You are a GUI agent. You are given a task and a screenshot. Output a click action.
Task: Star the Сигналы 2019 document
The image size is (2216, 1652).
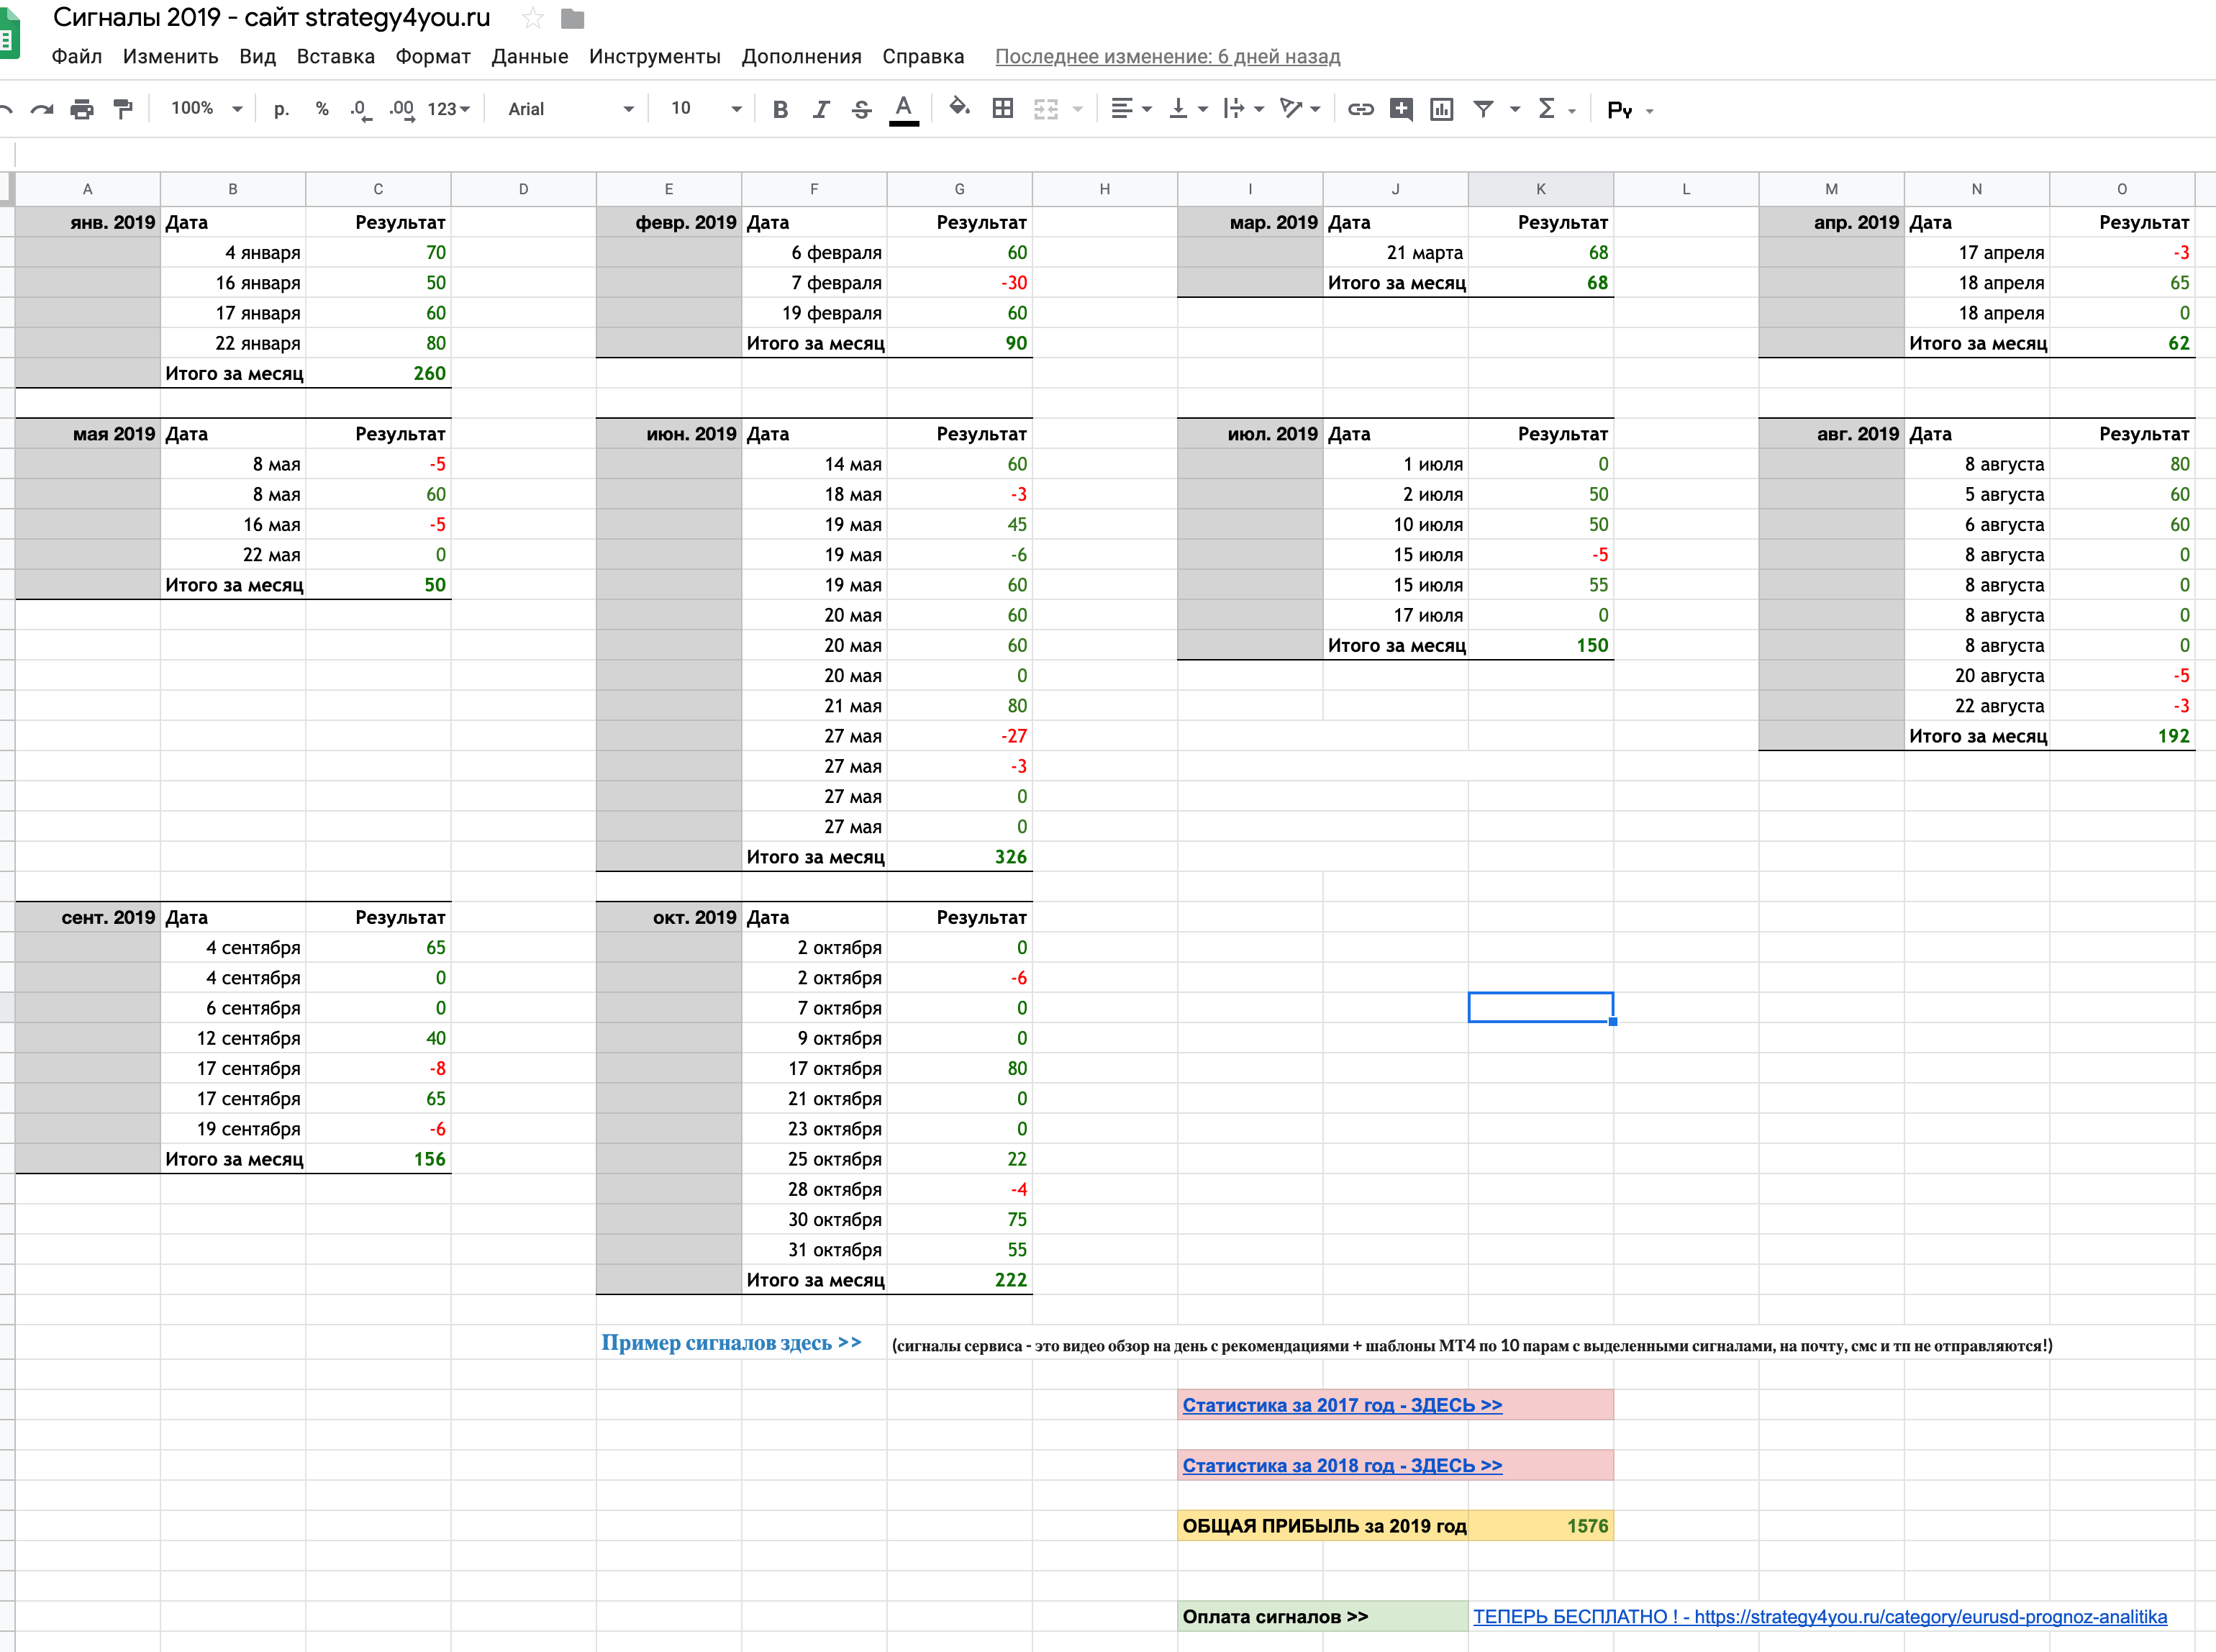click(533, 18)
